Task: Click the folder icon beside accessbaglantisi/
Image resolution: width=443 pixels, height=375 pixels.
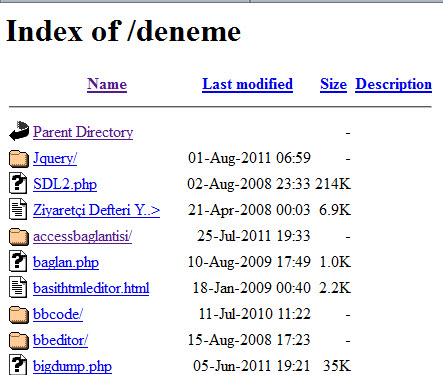Action: pyautogui.click(x=19, y=236)
